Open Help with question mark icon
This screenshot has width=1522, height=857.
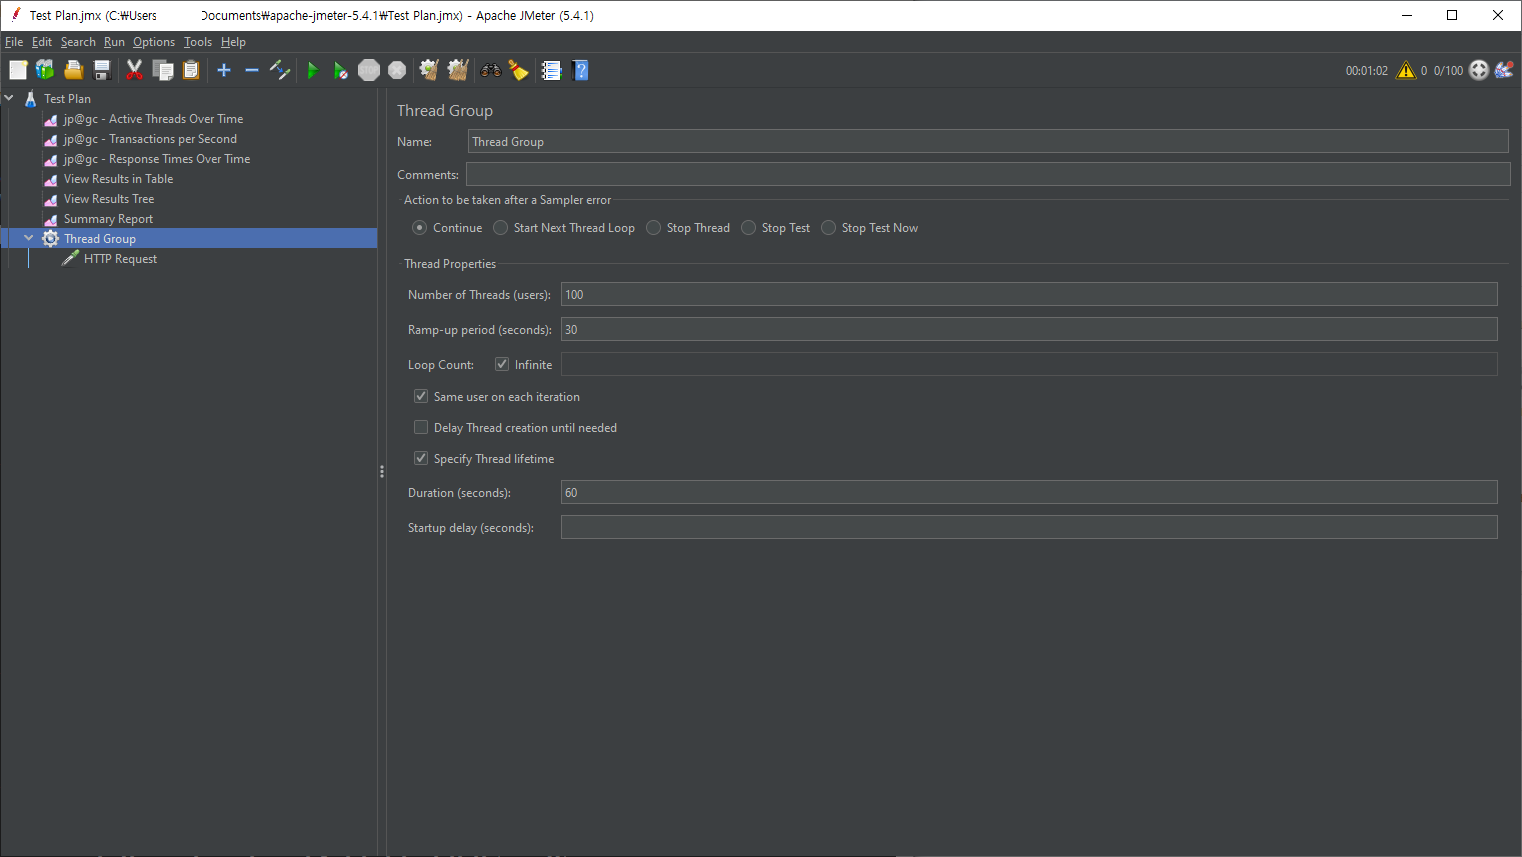tap(580, 70)
